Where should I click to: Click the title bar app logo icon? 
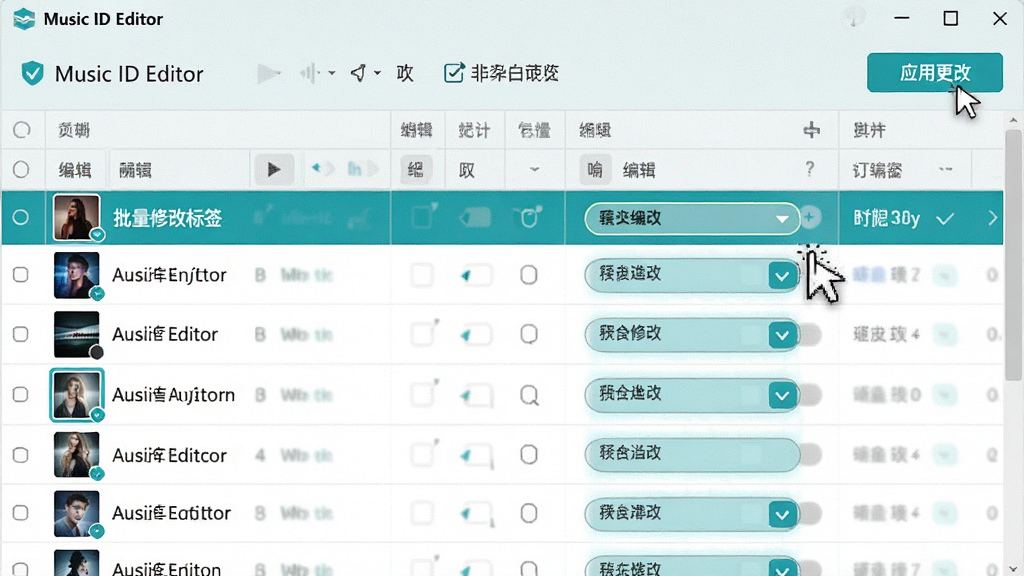[24, 19]
